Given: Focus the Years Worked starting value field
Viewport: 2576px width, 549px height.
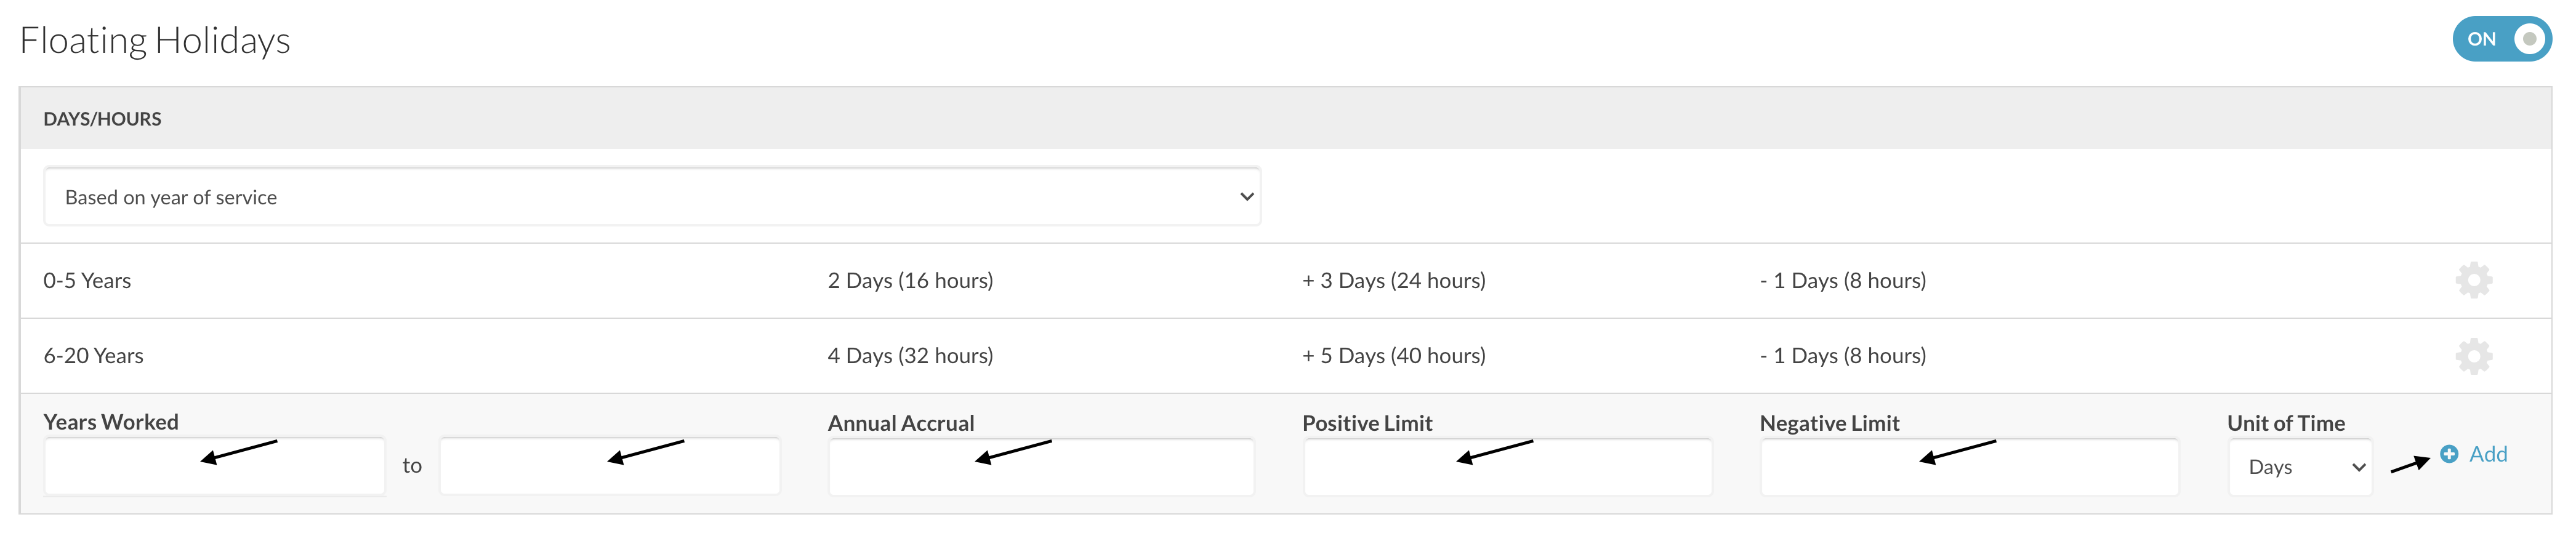Looking at the screenshot, I should pyautogui.click(x=214, y=466).
